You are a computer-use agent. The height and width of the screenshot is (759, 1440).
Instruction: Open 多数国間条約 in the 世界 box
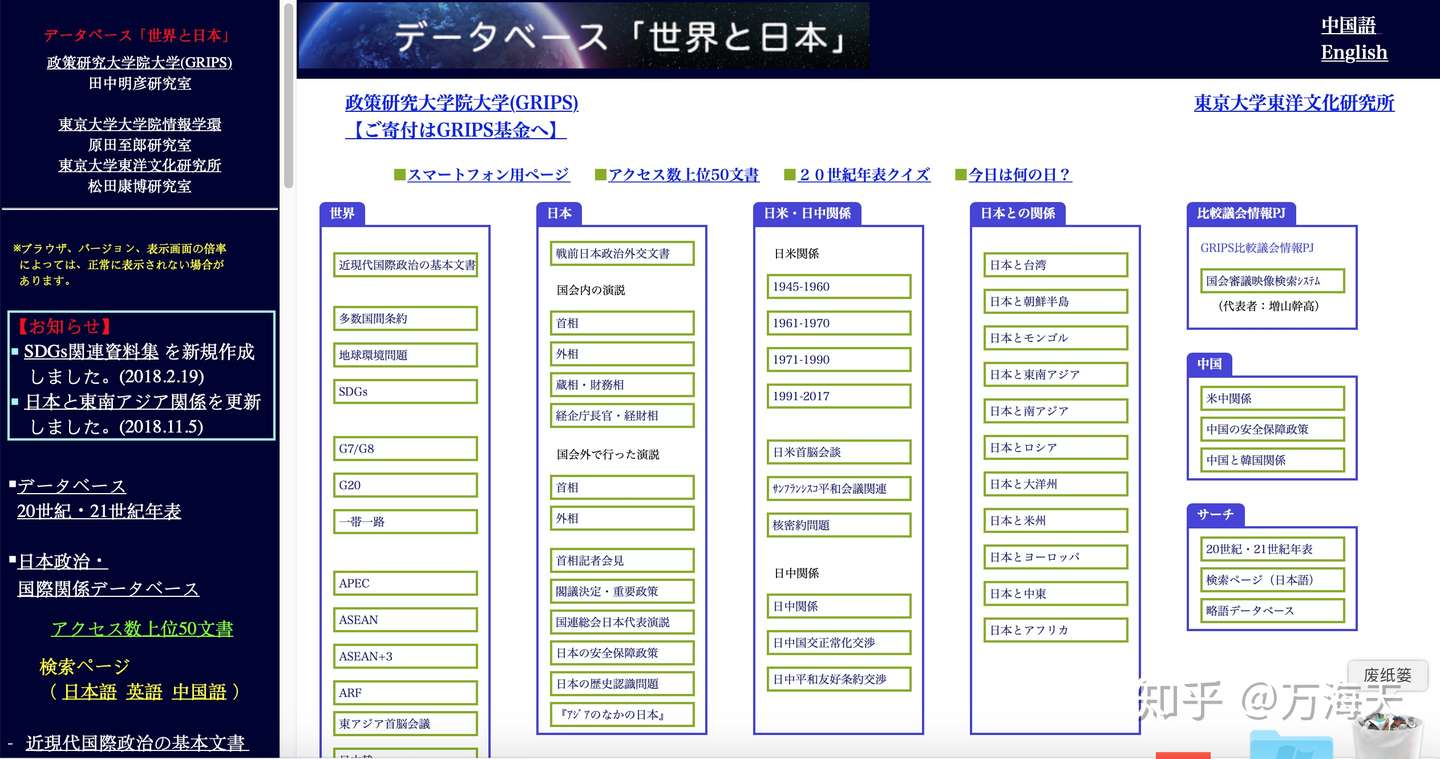click(405, 318)
